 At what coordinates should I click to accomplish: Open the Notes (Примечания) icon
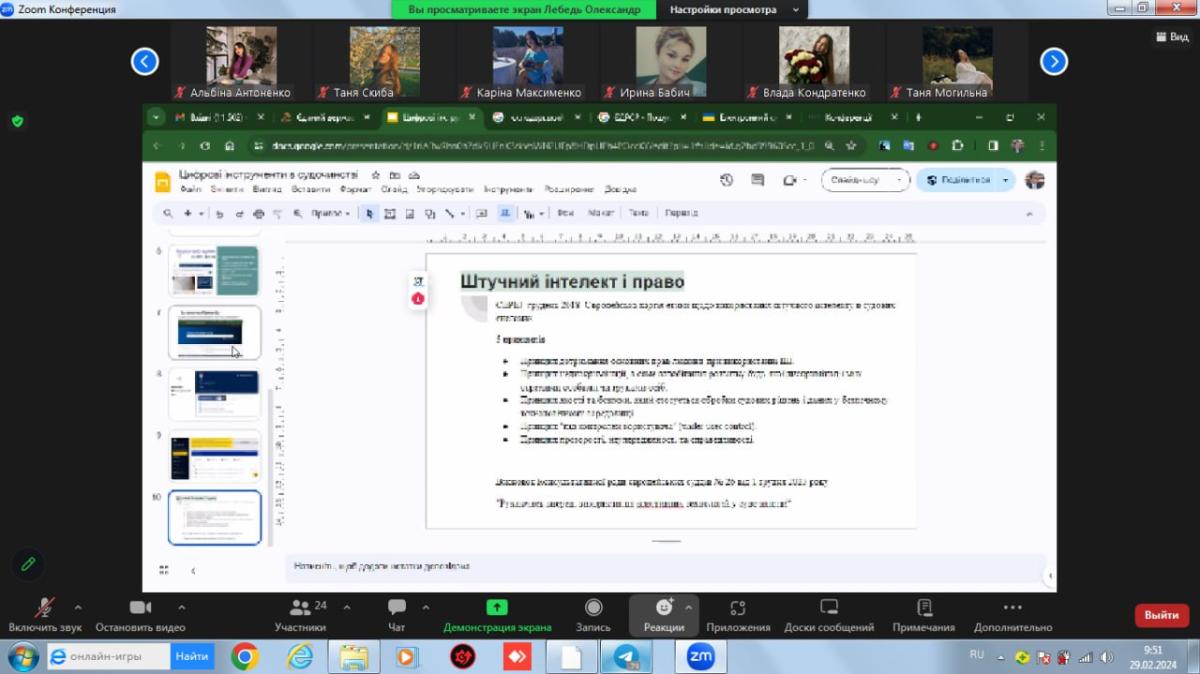point(924,608)
